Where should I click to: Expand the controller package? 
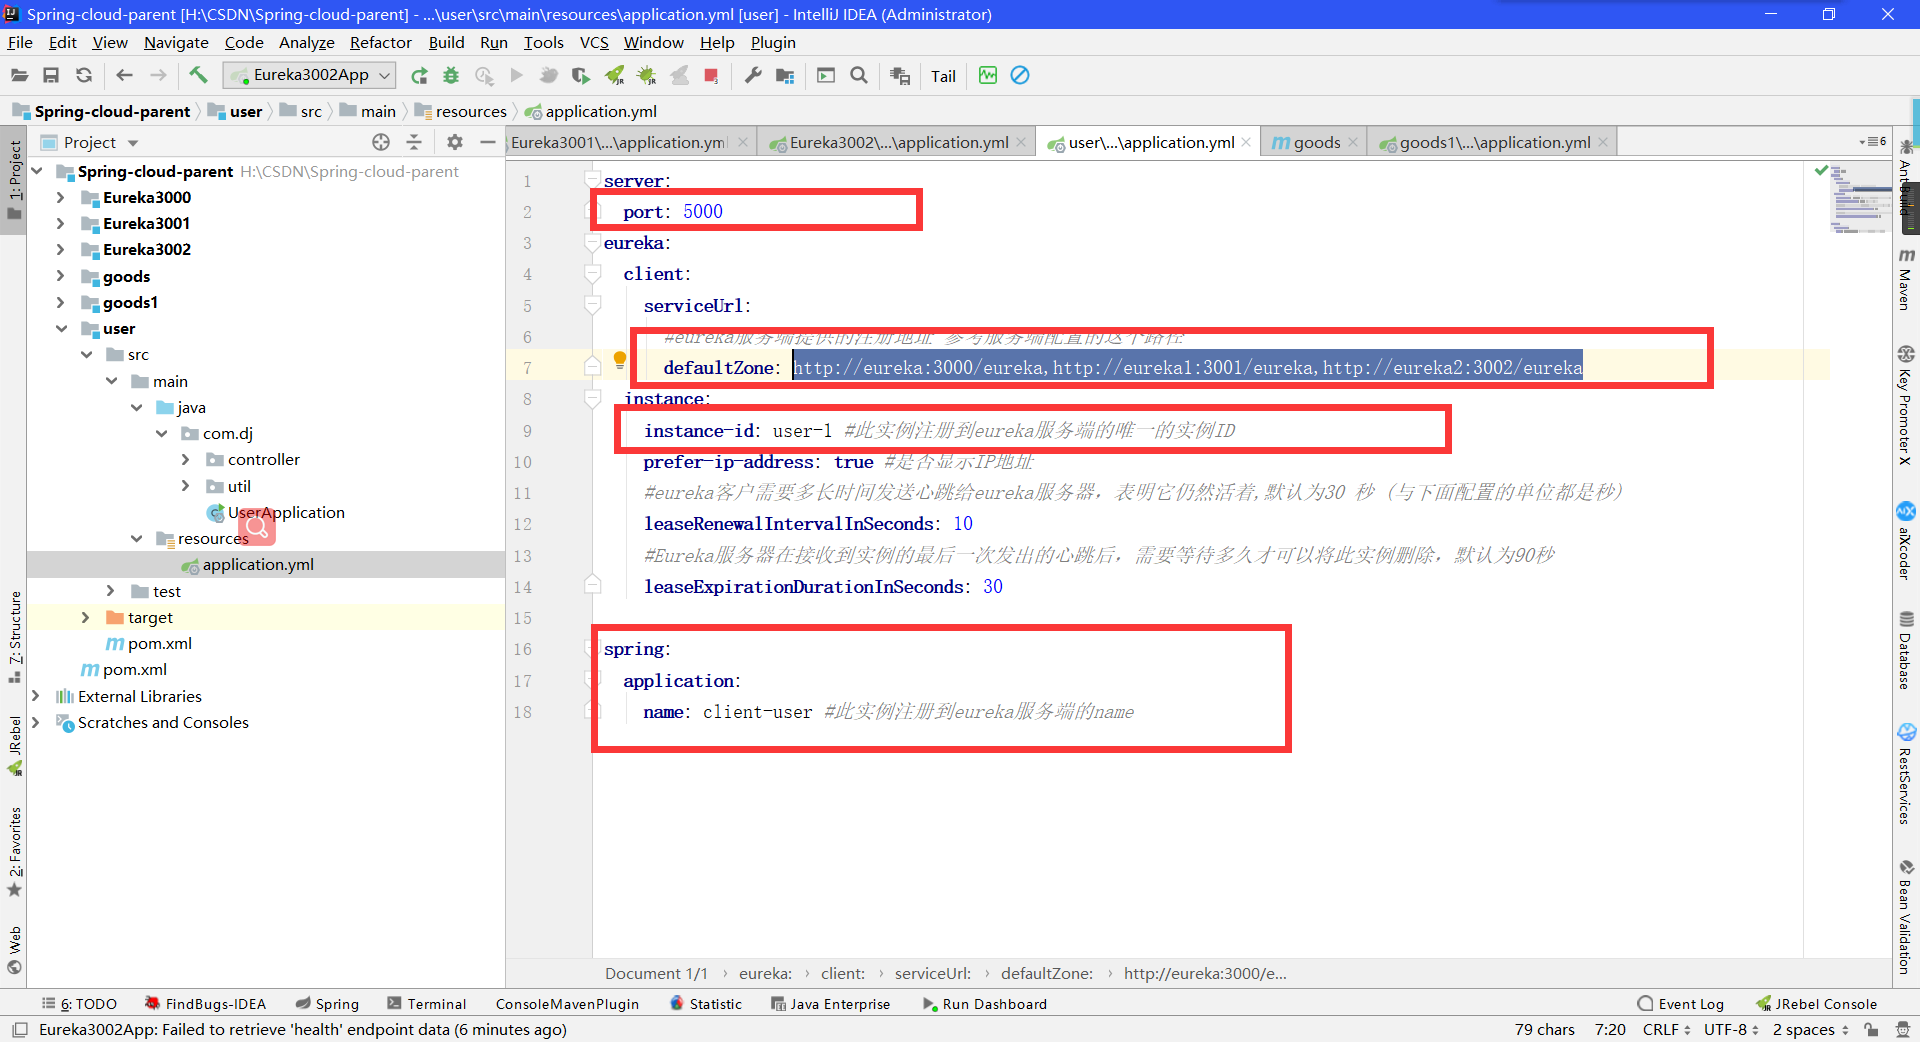click(x=186, y=459)
